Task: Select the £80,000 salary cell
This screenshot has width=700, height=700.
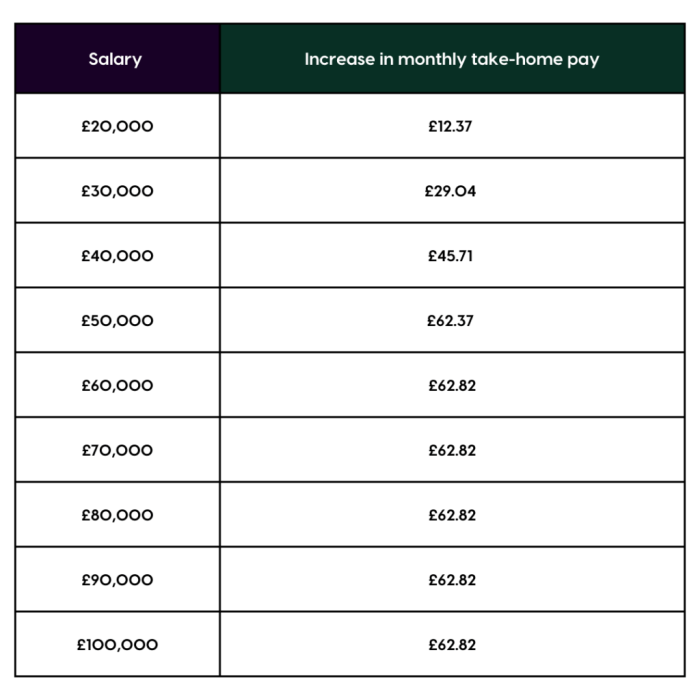Action: [117, 516]
